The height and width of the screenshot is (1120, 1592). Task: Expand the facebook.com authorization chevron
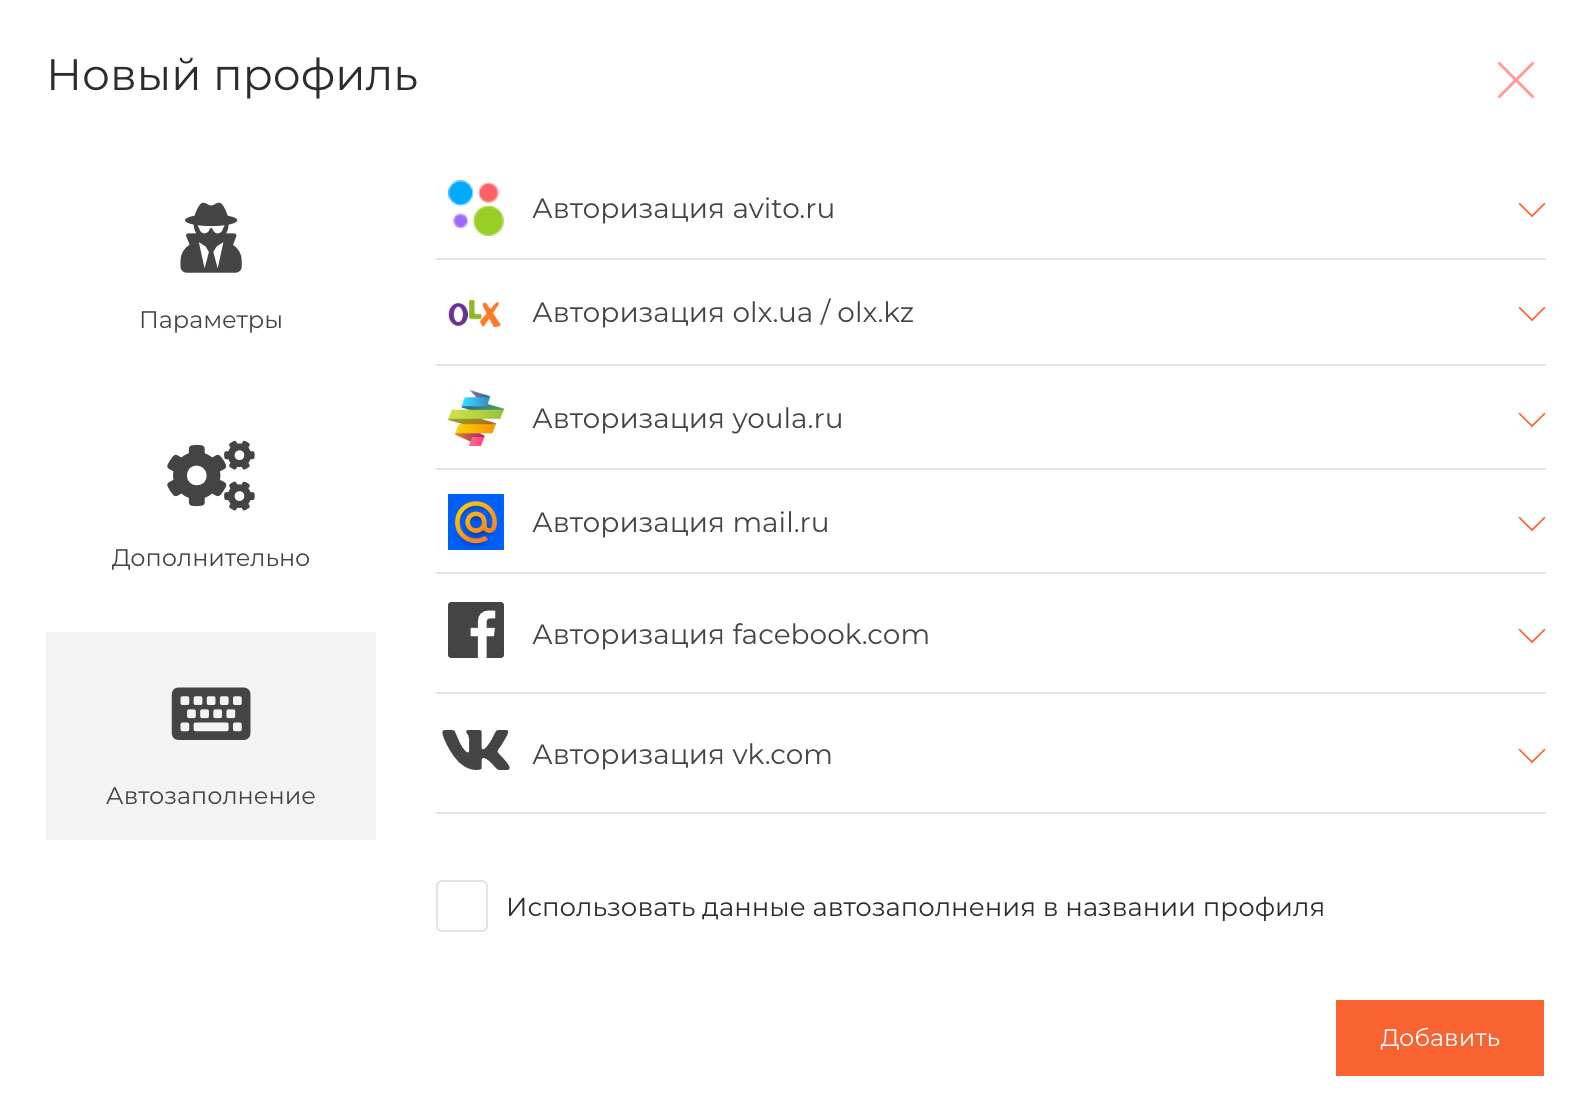pyautogui.click(x=1532, y=636)
